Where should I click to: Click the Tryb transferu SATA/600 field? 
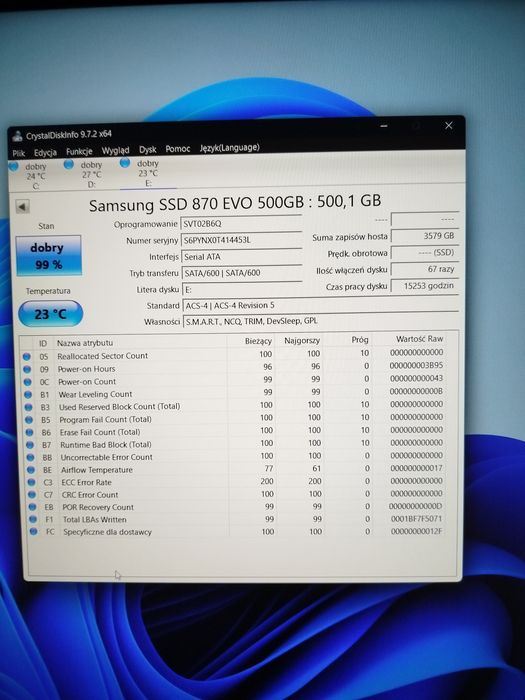click(242, 272)
